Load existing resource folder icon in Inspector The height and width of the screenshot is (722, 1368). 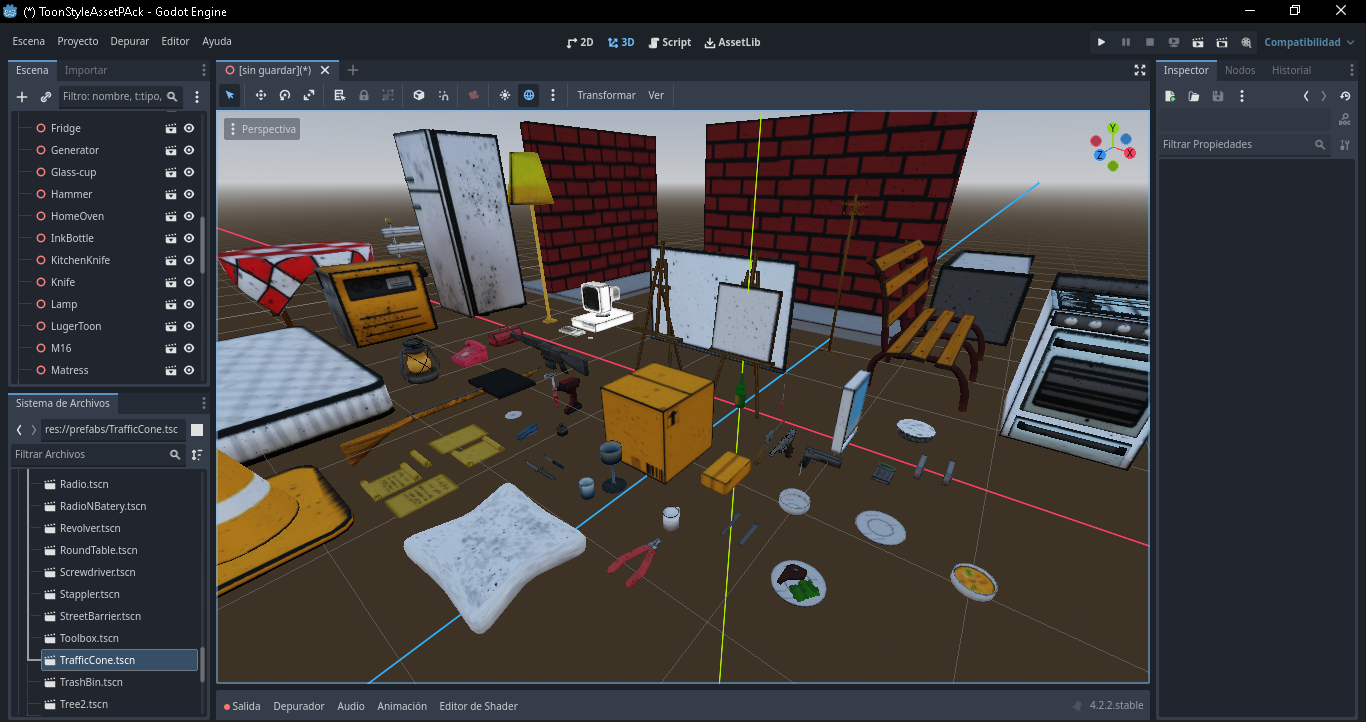coord(1194,96)
